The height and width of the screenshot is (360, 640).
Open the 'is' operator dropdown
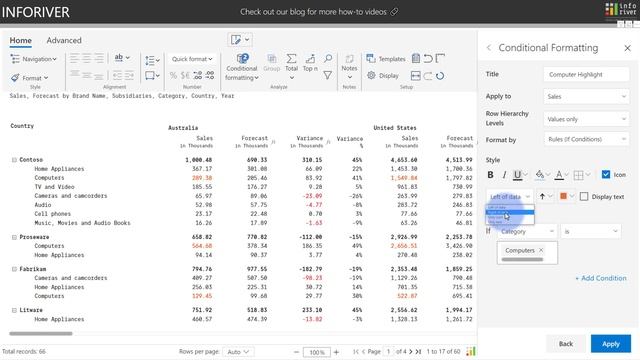590,231
